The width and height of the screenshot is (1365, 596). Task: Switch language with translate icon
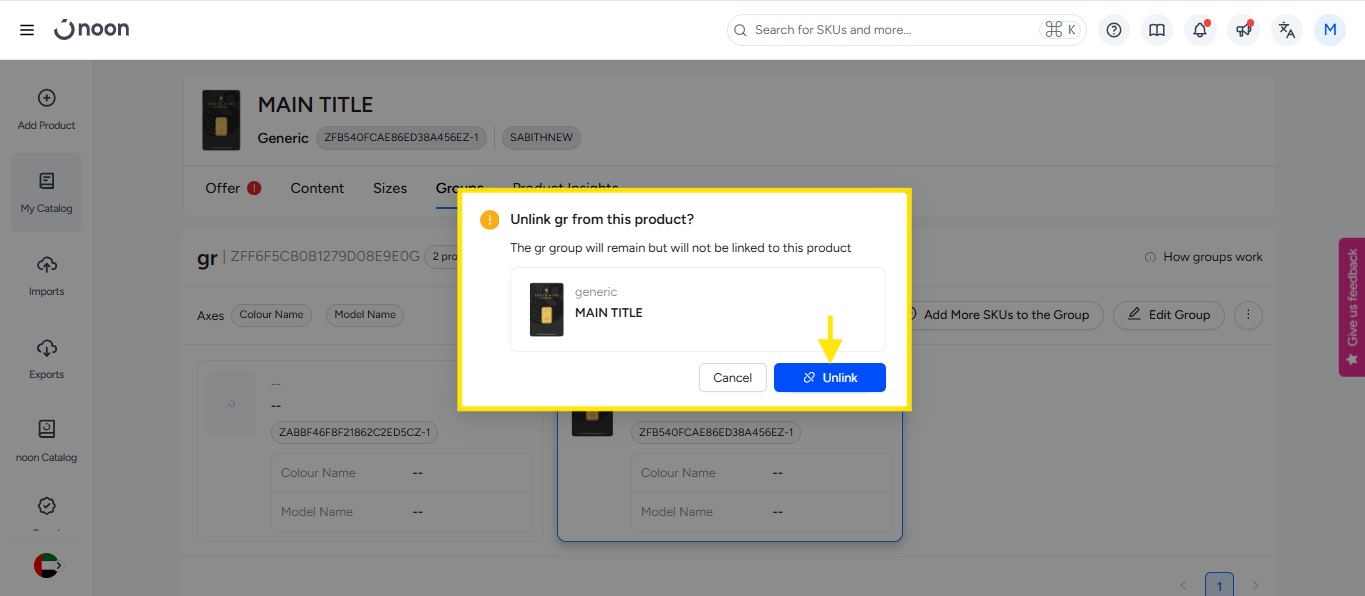(x=1287, y=30)
